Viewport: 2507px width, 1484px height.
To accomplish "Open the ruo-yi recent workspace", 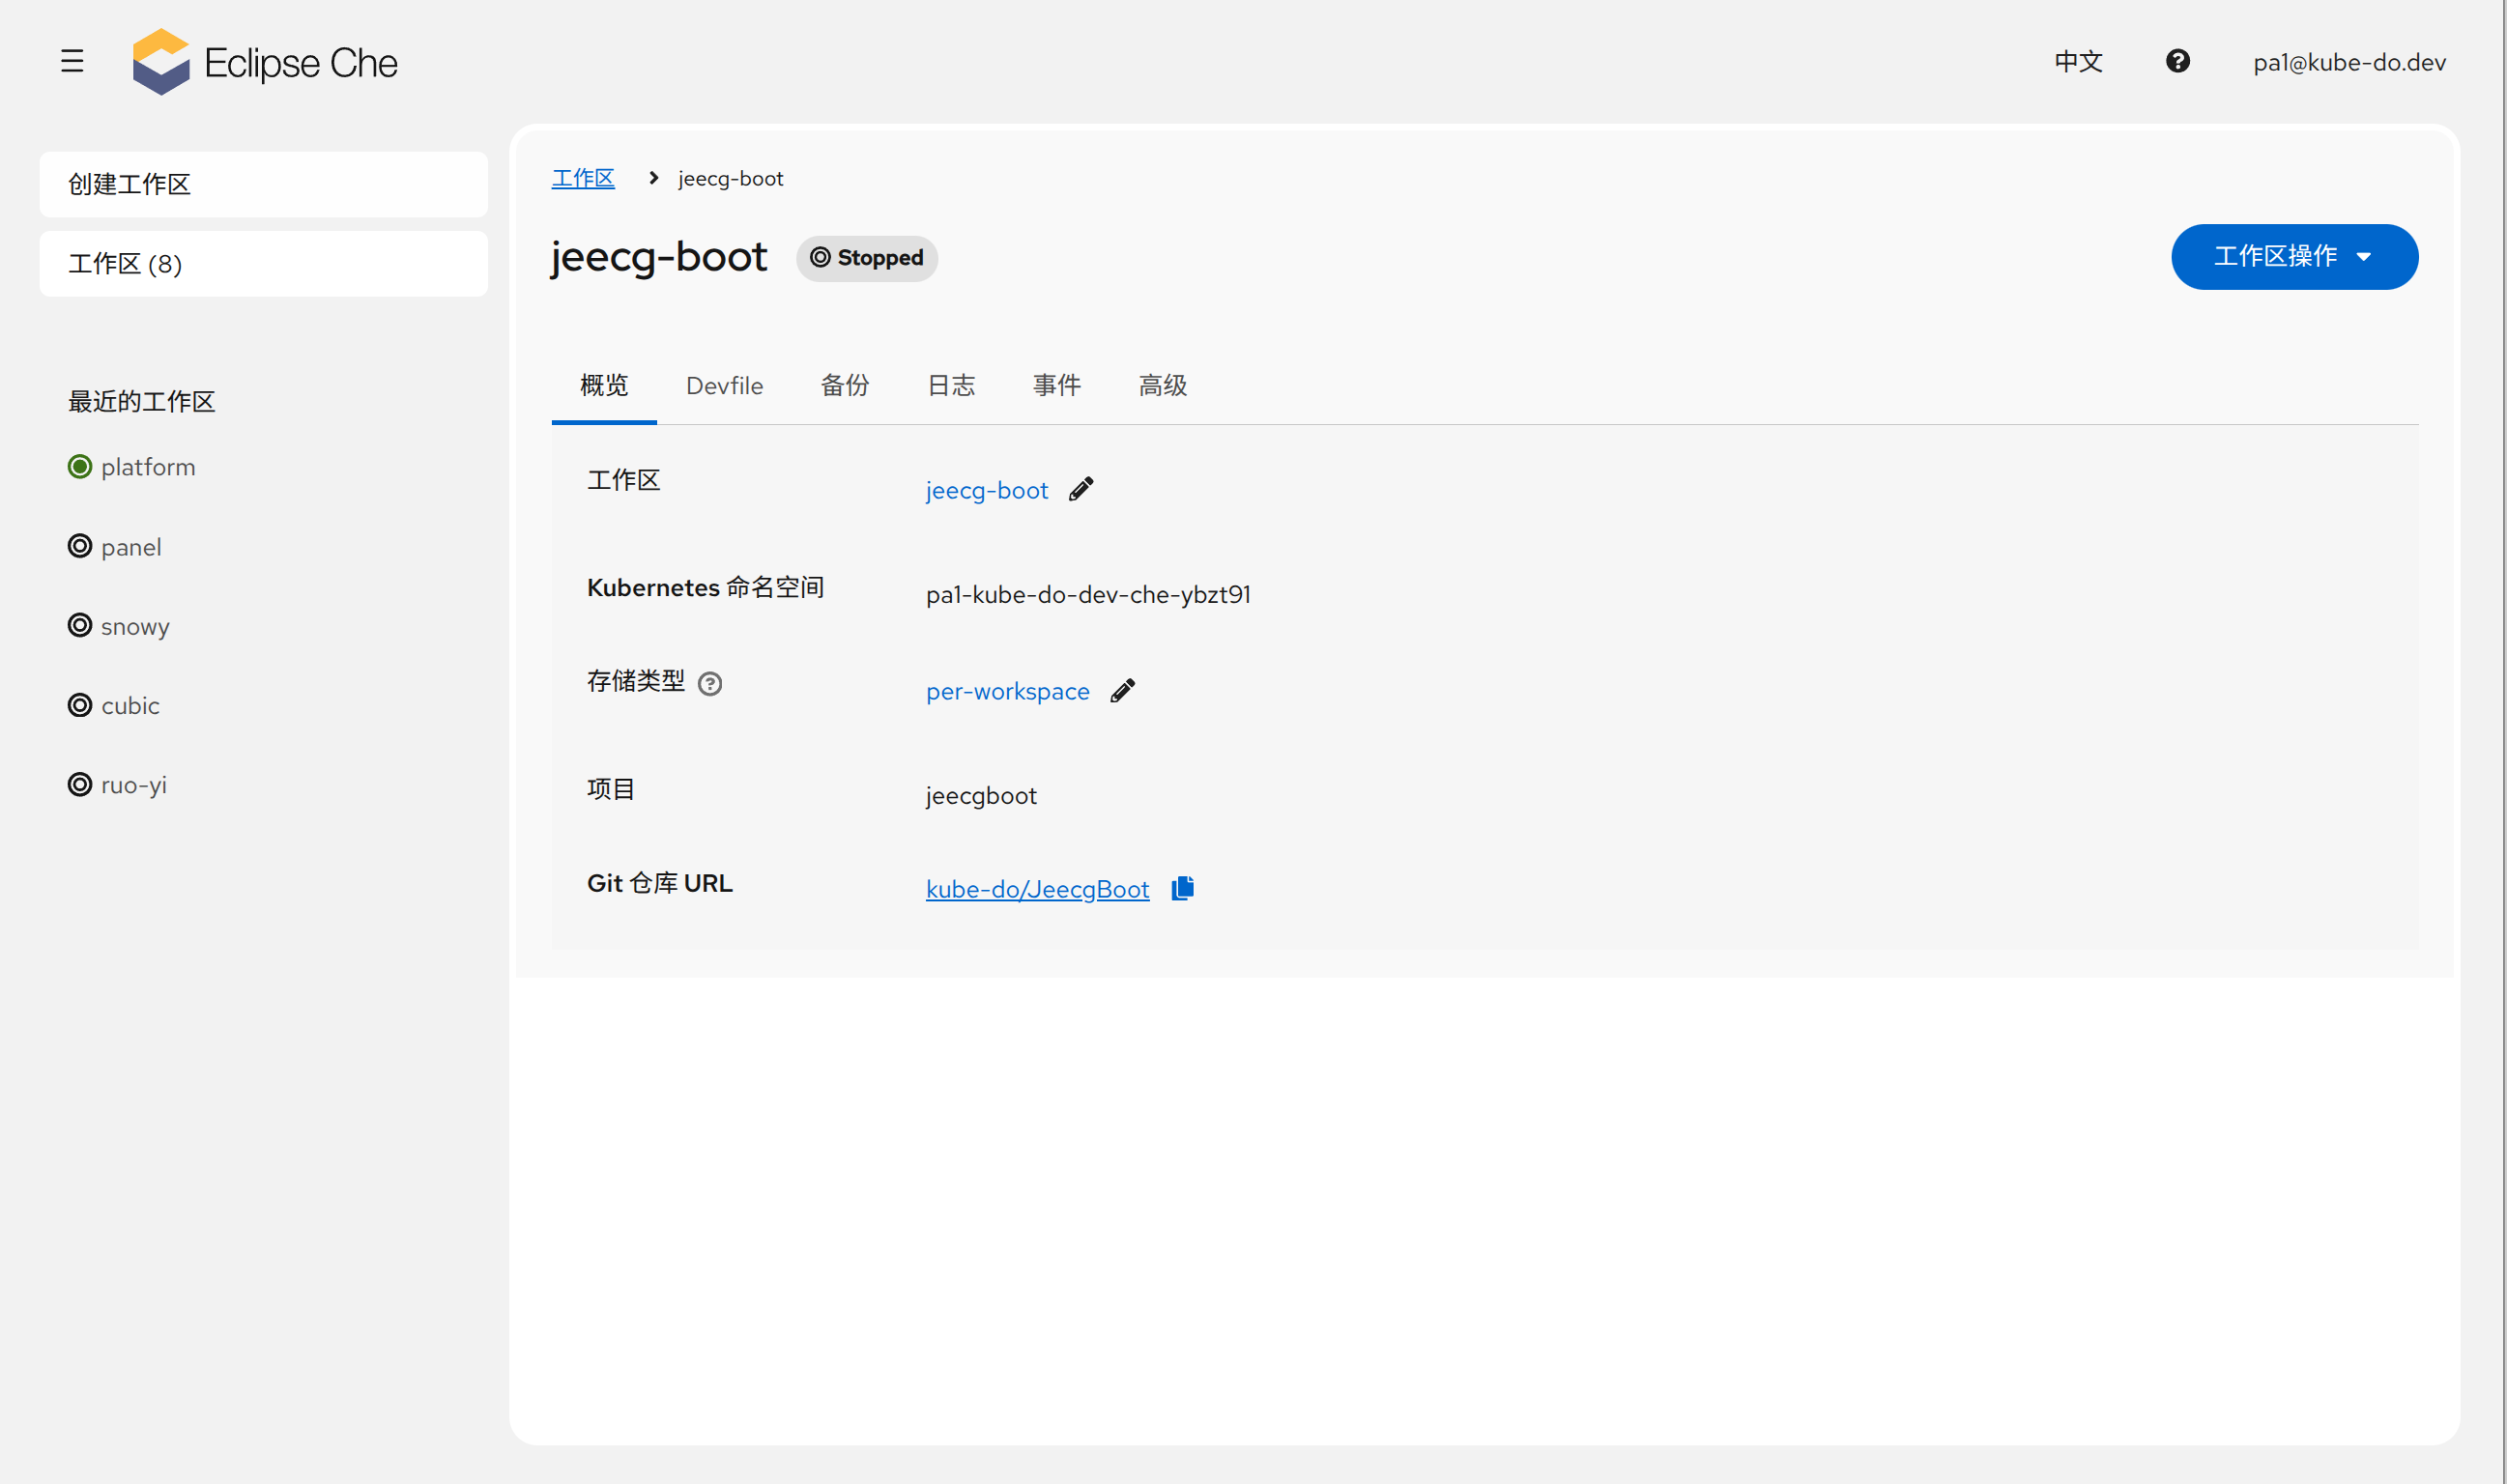I will (134, 785).
